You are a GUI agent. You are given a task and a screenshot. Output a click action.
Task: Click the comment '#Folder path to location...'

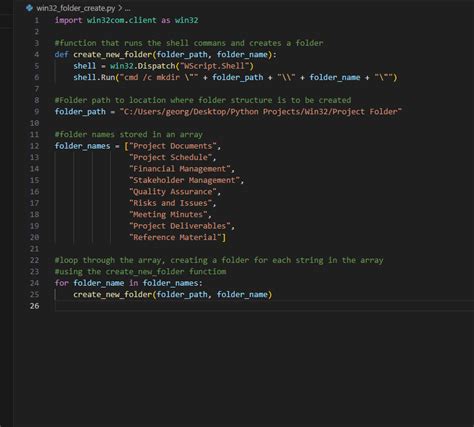click(203, 100)
